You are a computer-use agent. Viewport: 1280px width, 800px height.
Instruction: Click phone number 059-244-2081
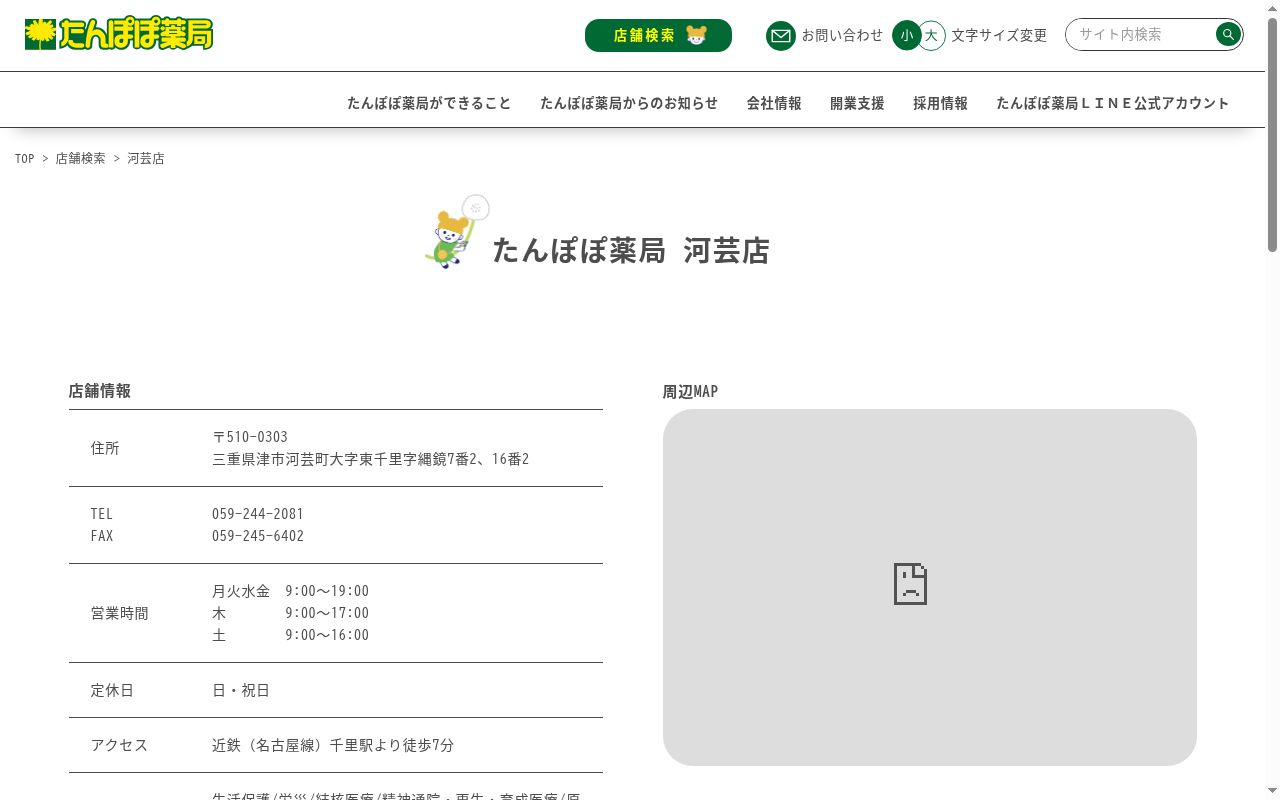click(258, 514)
